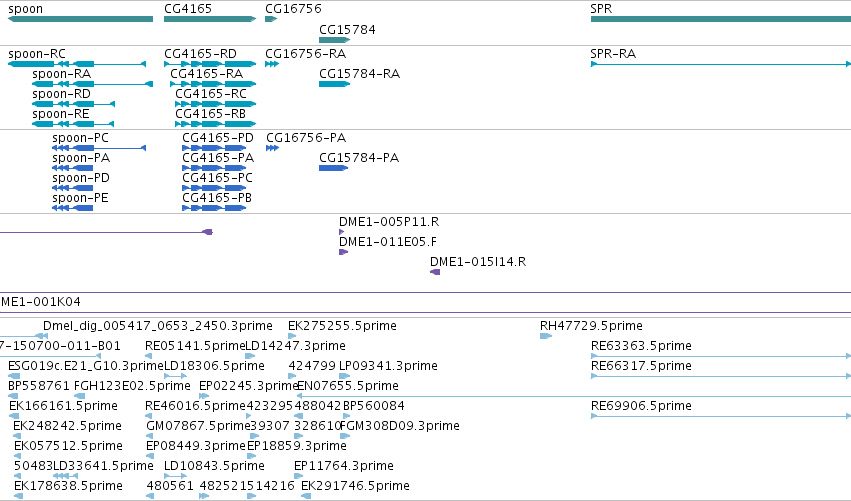Click EST LD18306.5prime
The width and height of the screenshot is (851, 501).
coord(214,366)
